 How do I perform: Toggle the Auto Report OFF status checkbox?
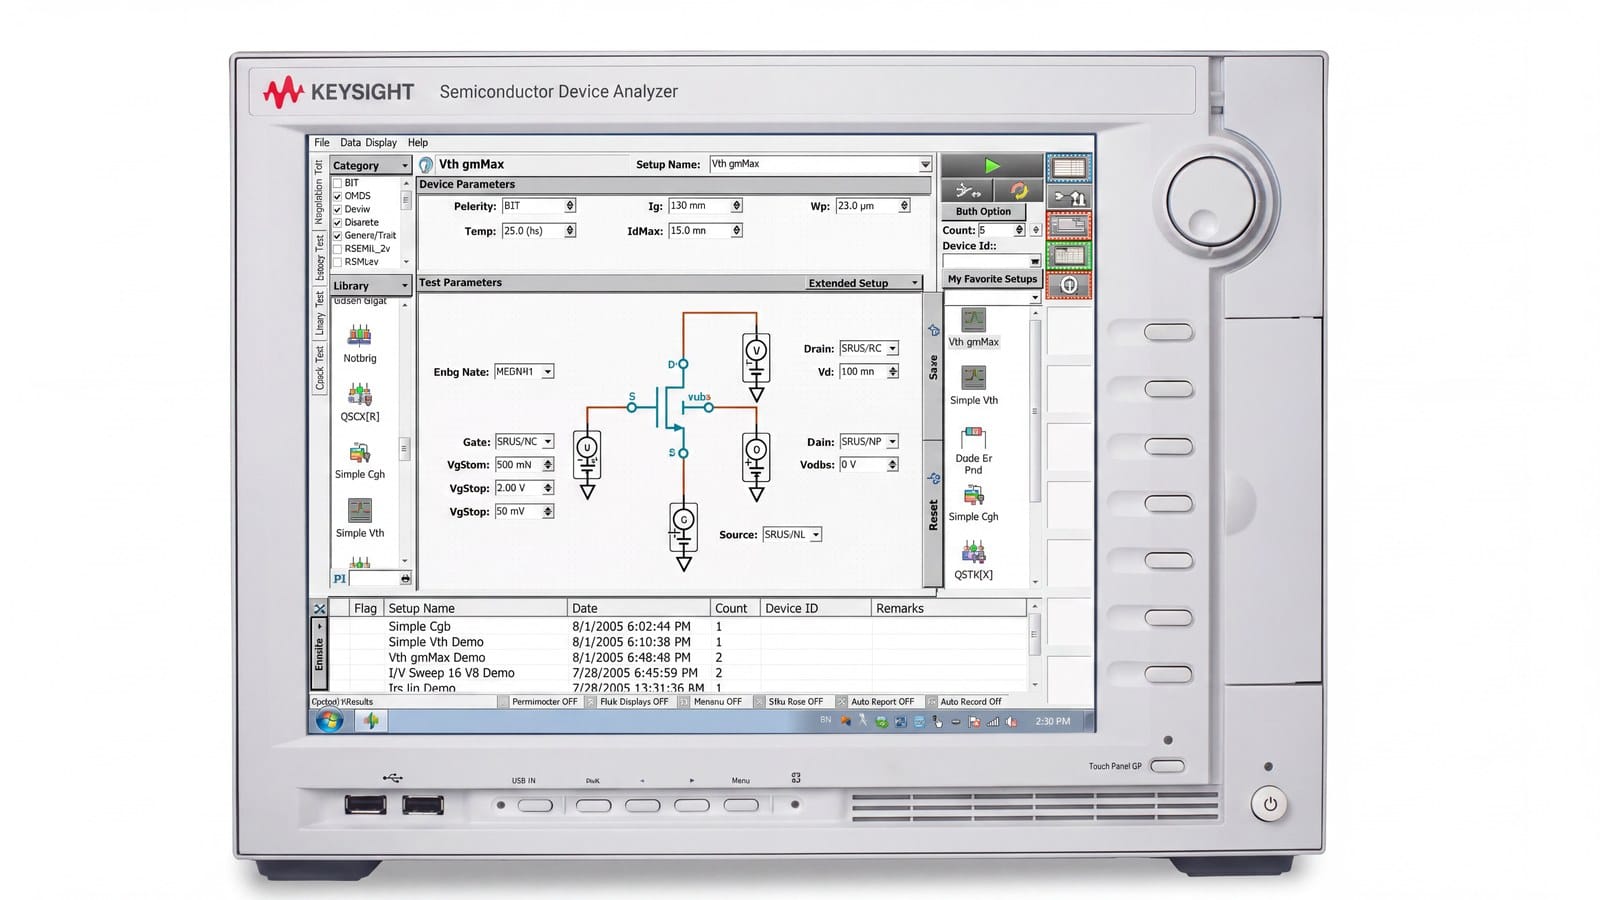841,702
